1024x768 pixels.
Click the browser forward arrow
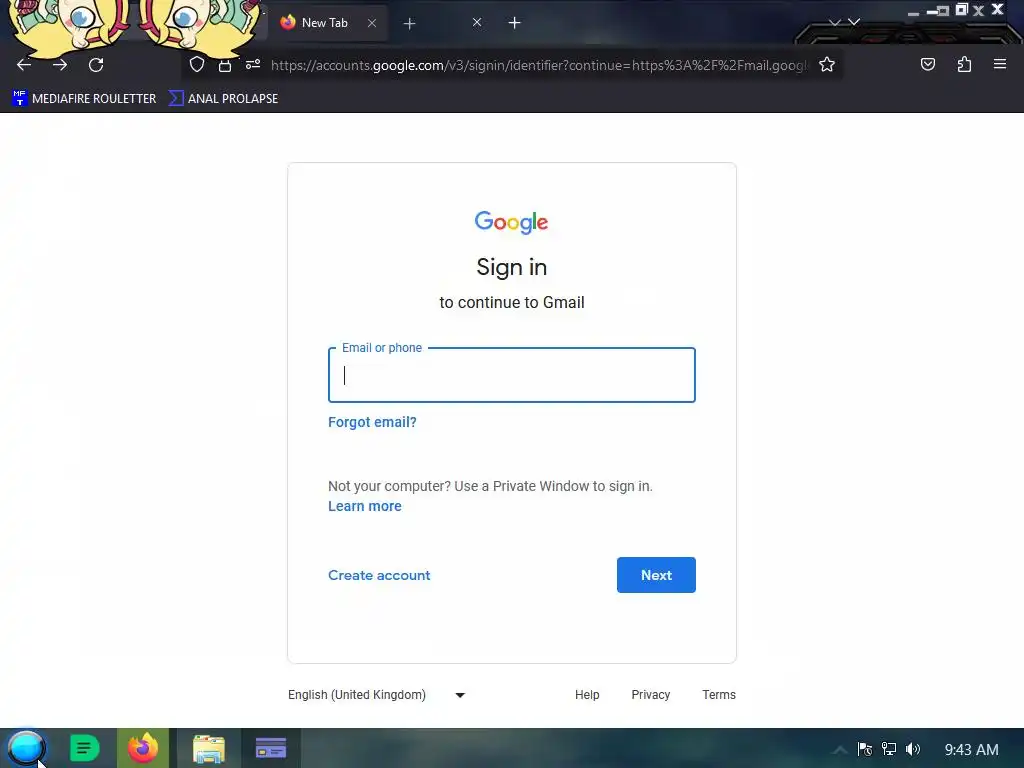tap(60, 65)
